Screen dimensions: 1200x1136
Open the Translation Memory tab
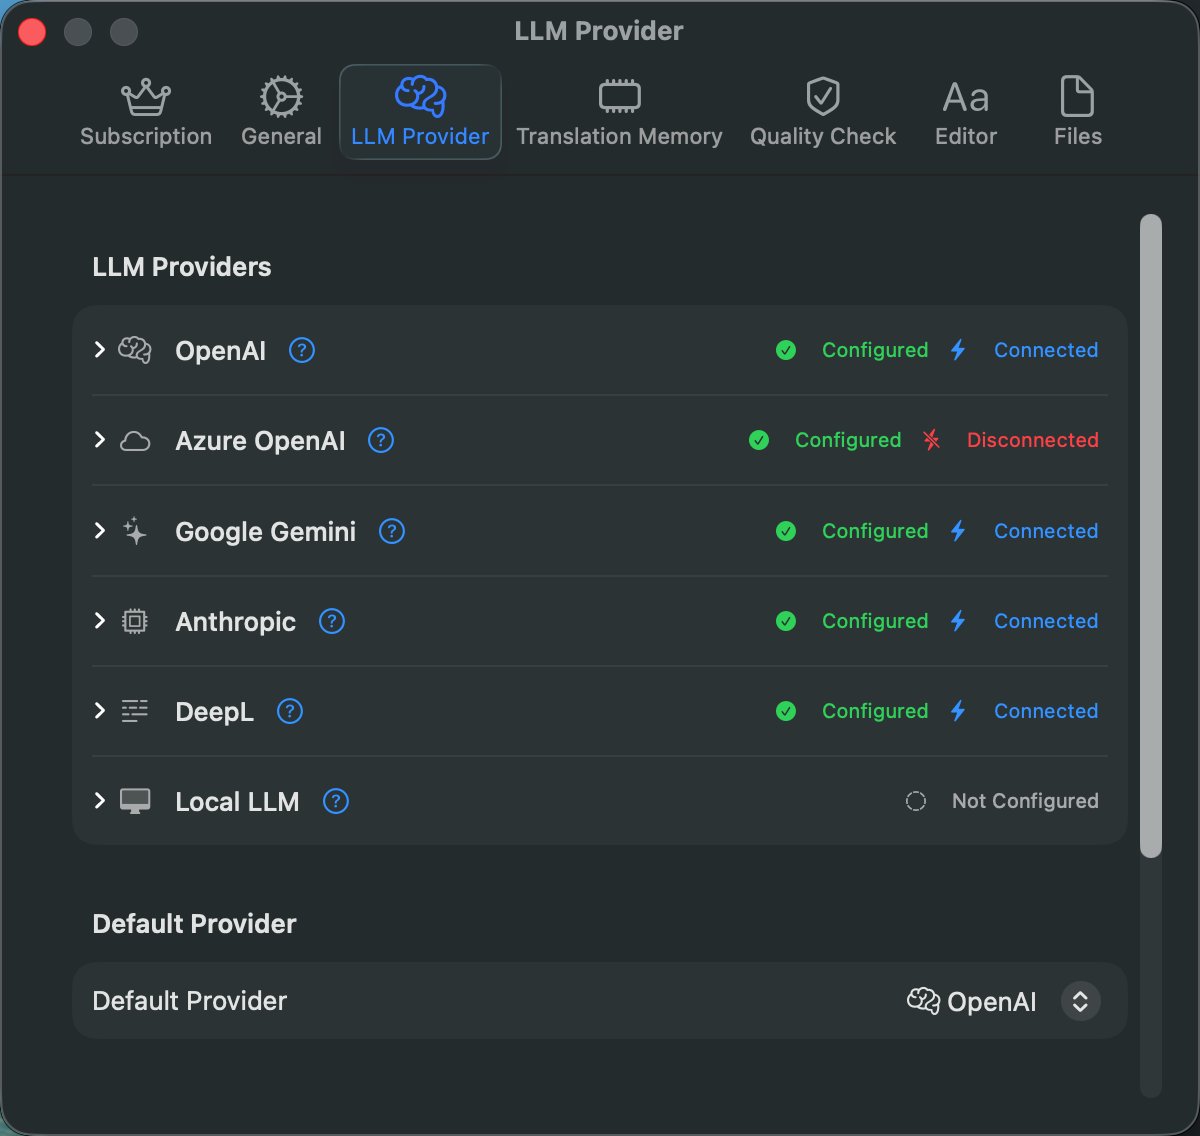pyautogui.click(x=619, y=112)
